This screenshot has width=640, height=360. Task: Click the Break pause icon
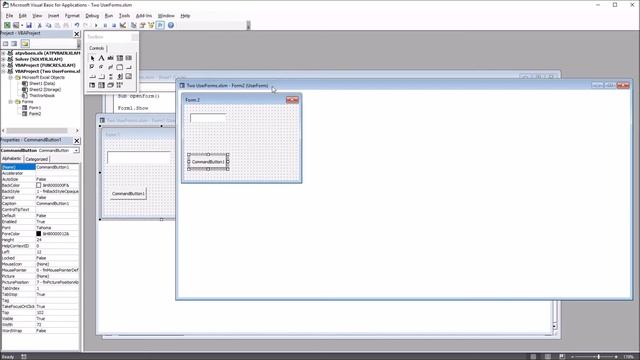point(105,25)
